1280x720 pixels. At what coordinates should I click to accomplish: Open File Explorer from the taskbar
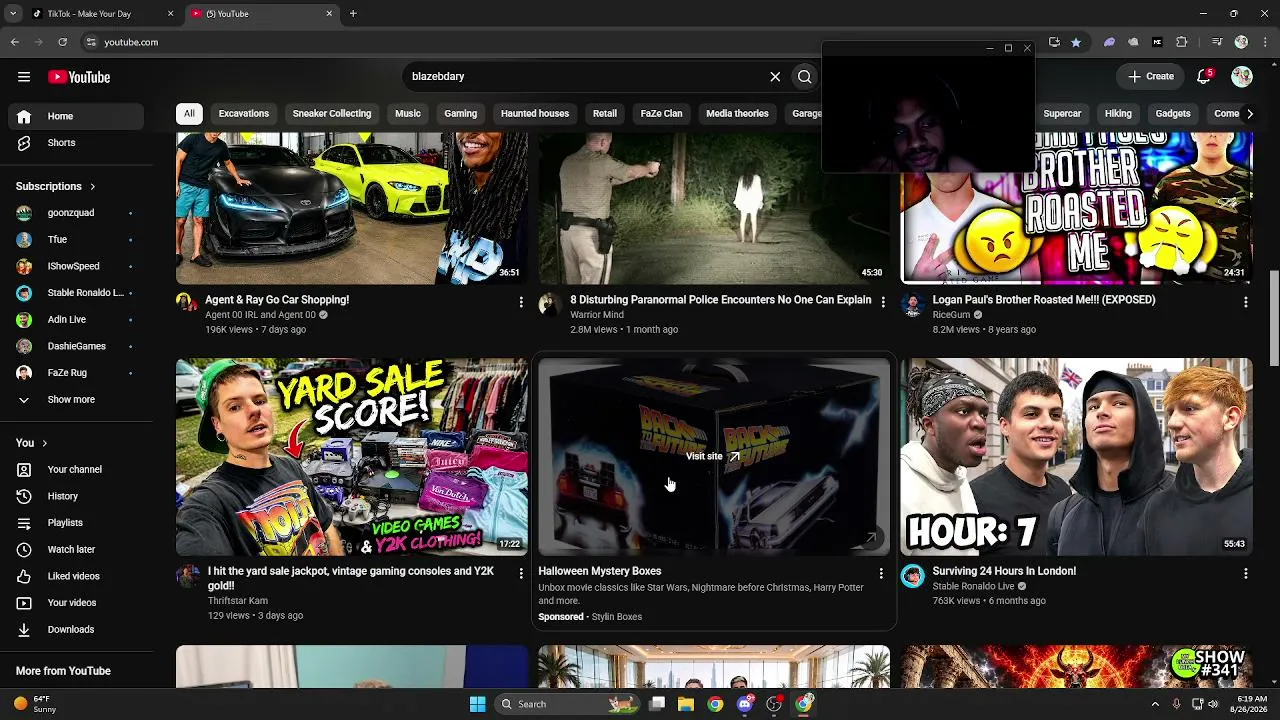[x=686, y=704]
